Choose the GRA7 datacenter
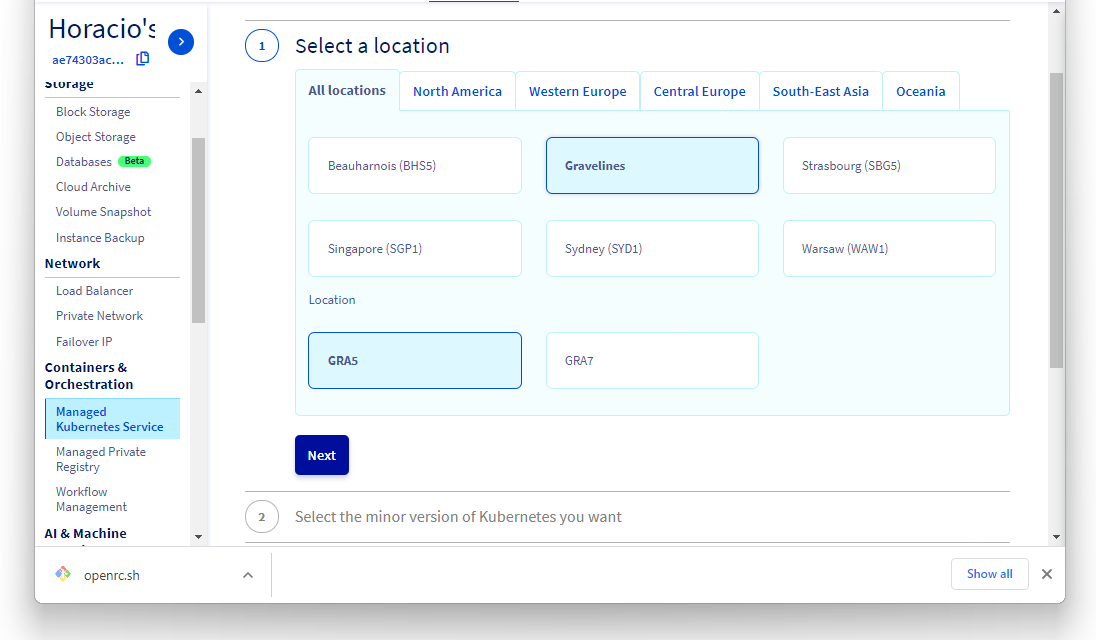Viewport: 1096px width, 640px height. point(652,360)
